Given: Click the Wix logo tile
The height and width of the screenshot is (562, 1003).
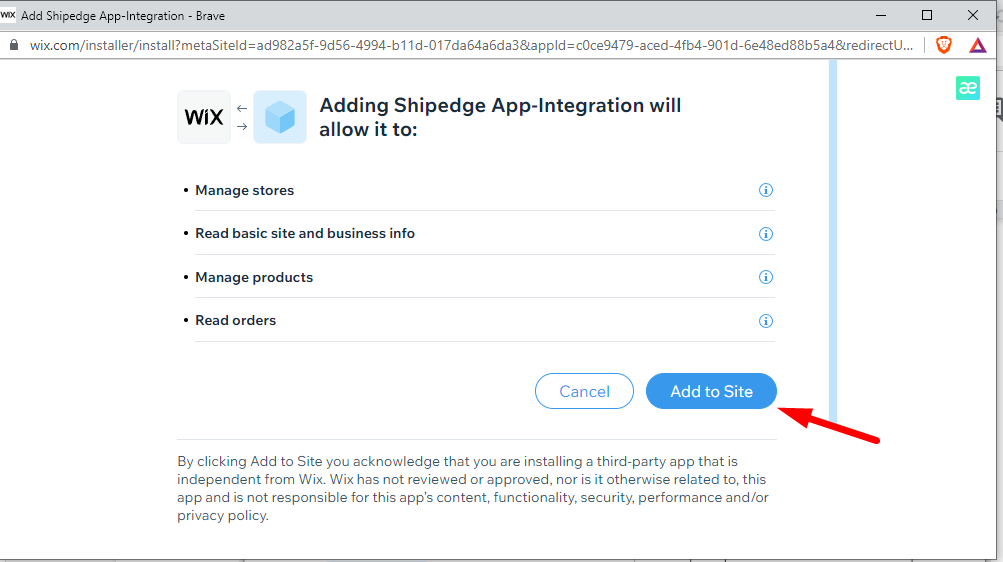Looking at the screenshot, I should pos(204,117).
